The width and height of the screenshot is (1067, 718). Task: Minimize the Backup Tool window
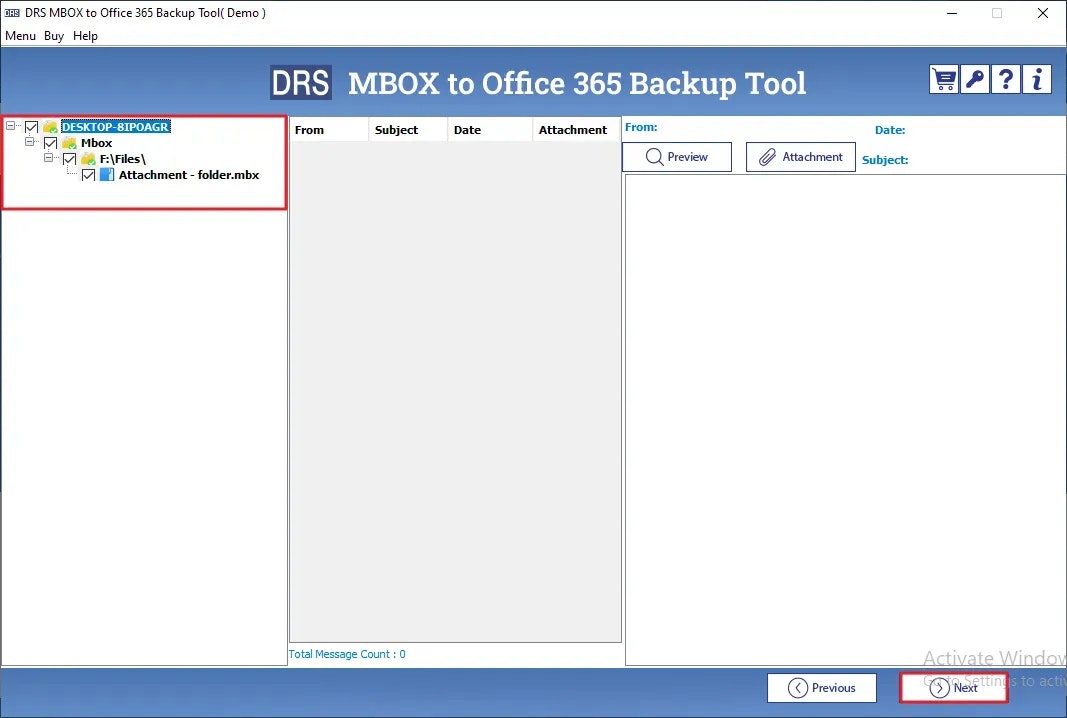952,13
